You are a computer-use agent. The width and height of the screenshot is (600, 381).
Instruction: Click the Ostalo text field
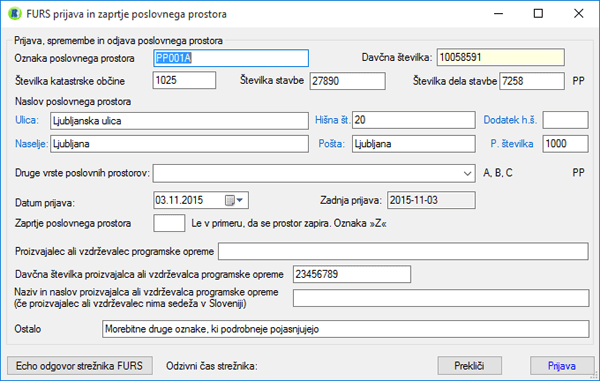coord(346,329)
